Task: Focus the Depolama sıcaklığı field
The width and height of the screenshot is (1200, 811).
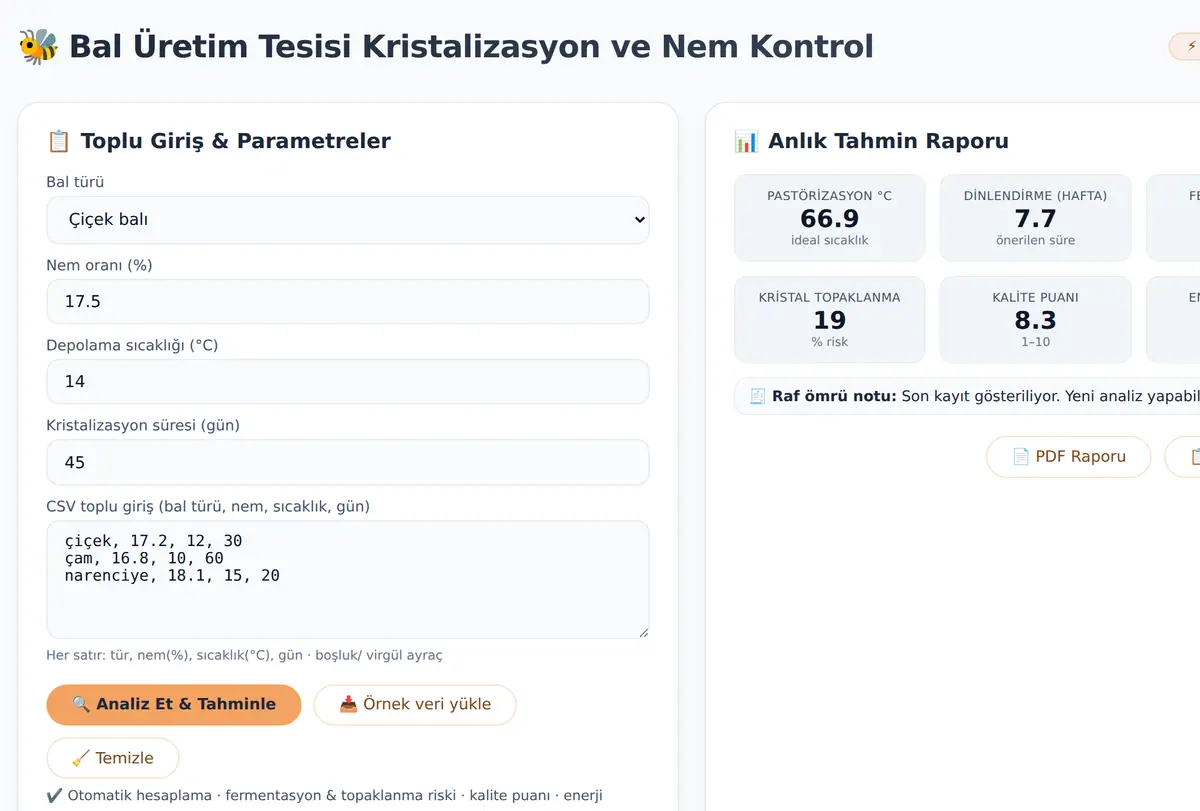Action: pos(348,381)
